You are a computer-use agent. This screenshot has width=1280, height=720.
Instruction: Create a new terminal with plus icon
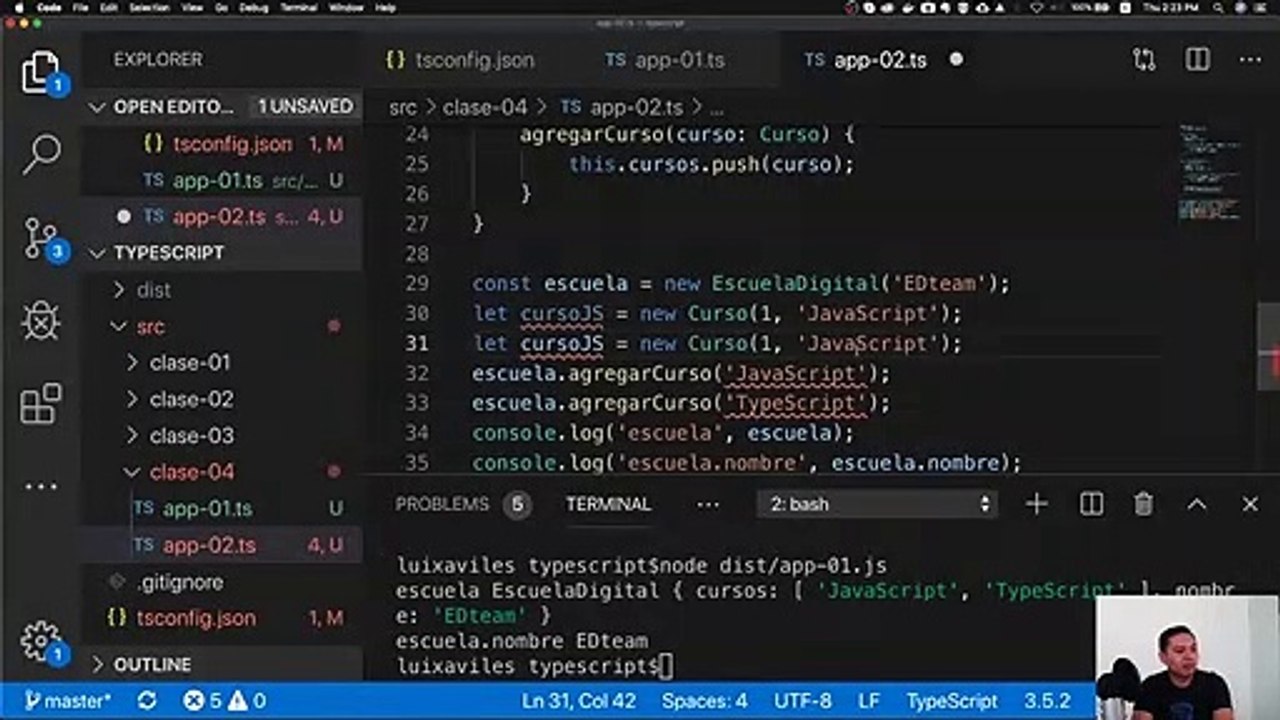click(1037, 504)
